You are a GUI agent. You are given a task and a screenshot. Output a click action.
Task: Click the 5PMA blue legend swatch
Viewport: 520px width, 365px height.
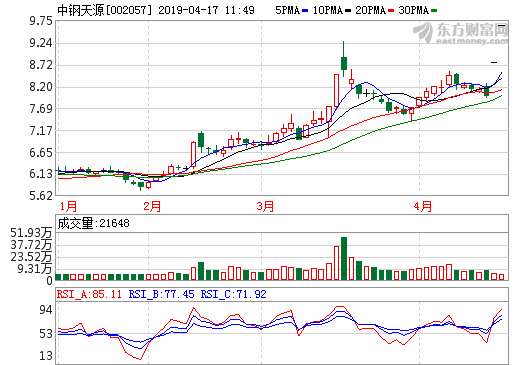click(305, 11)
